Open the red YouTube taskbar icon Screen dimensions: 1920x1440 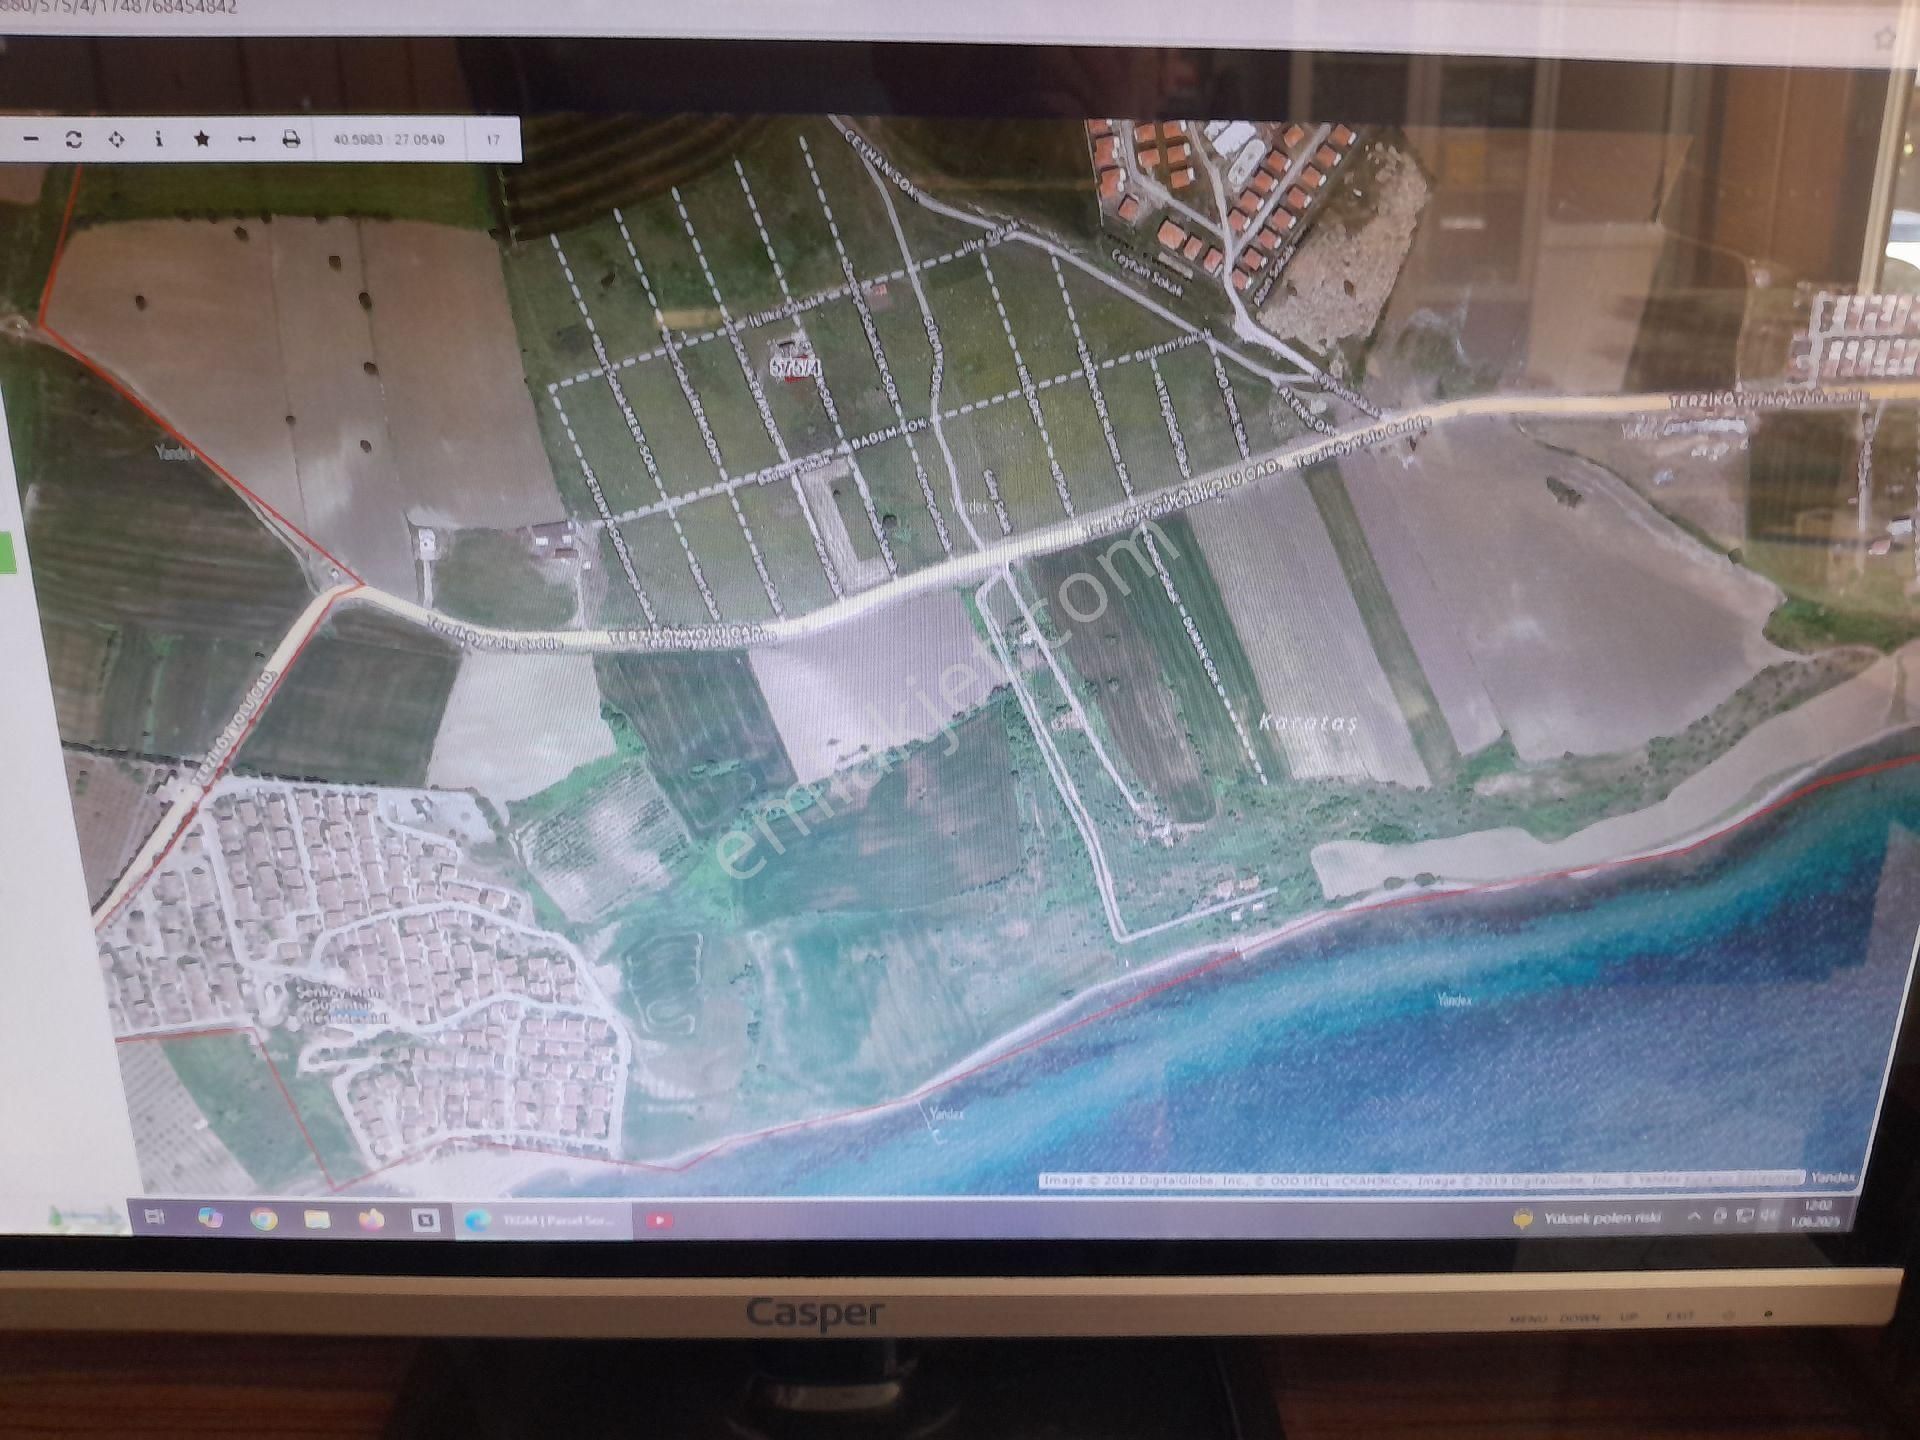coord(659,1221)
